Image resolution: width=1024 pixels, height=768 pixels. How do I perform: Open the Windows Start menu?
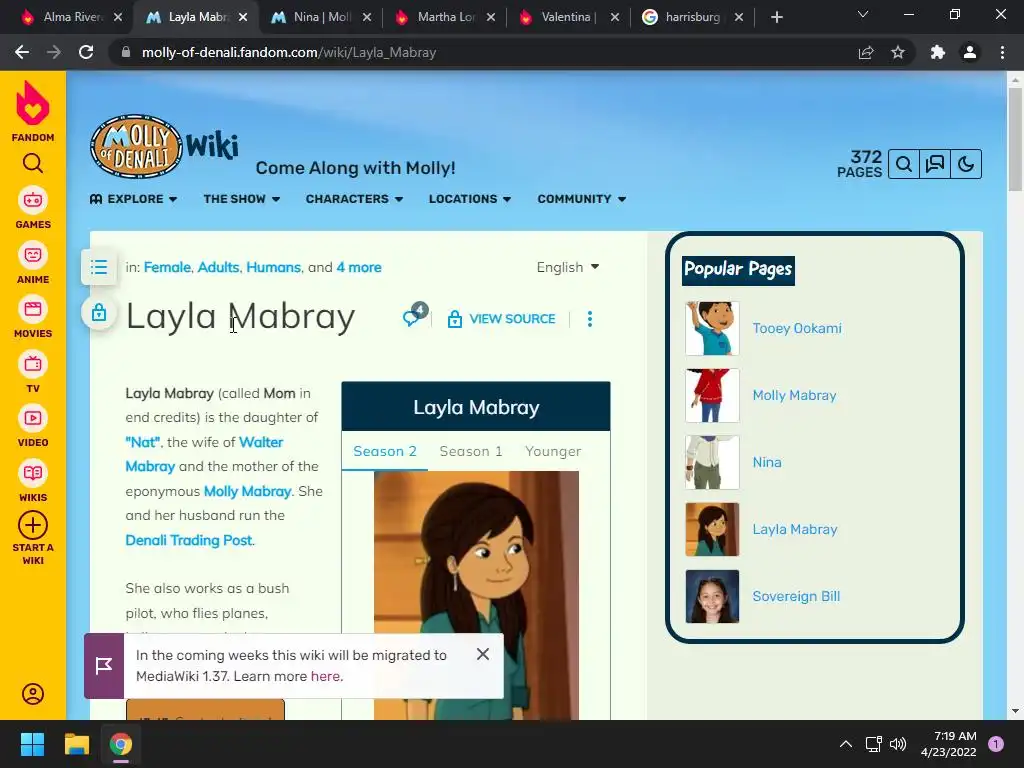(32, 744)
